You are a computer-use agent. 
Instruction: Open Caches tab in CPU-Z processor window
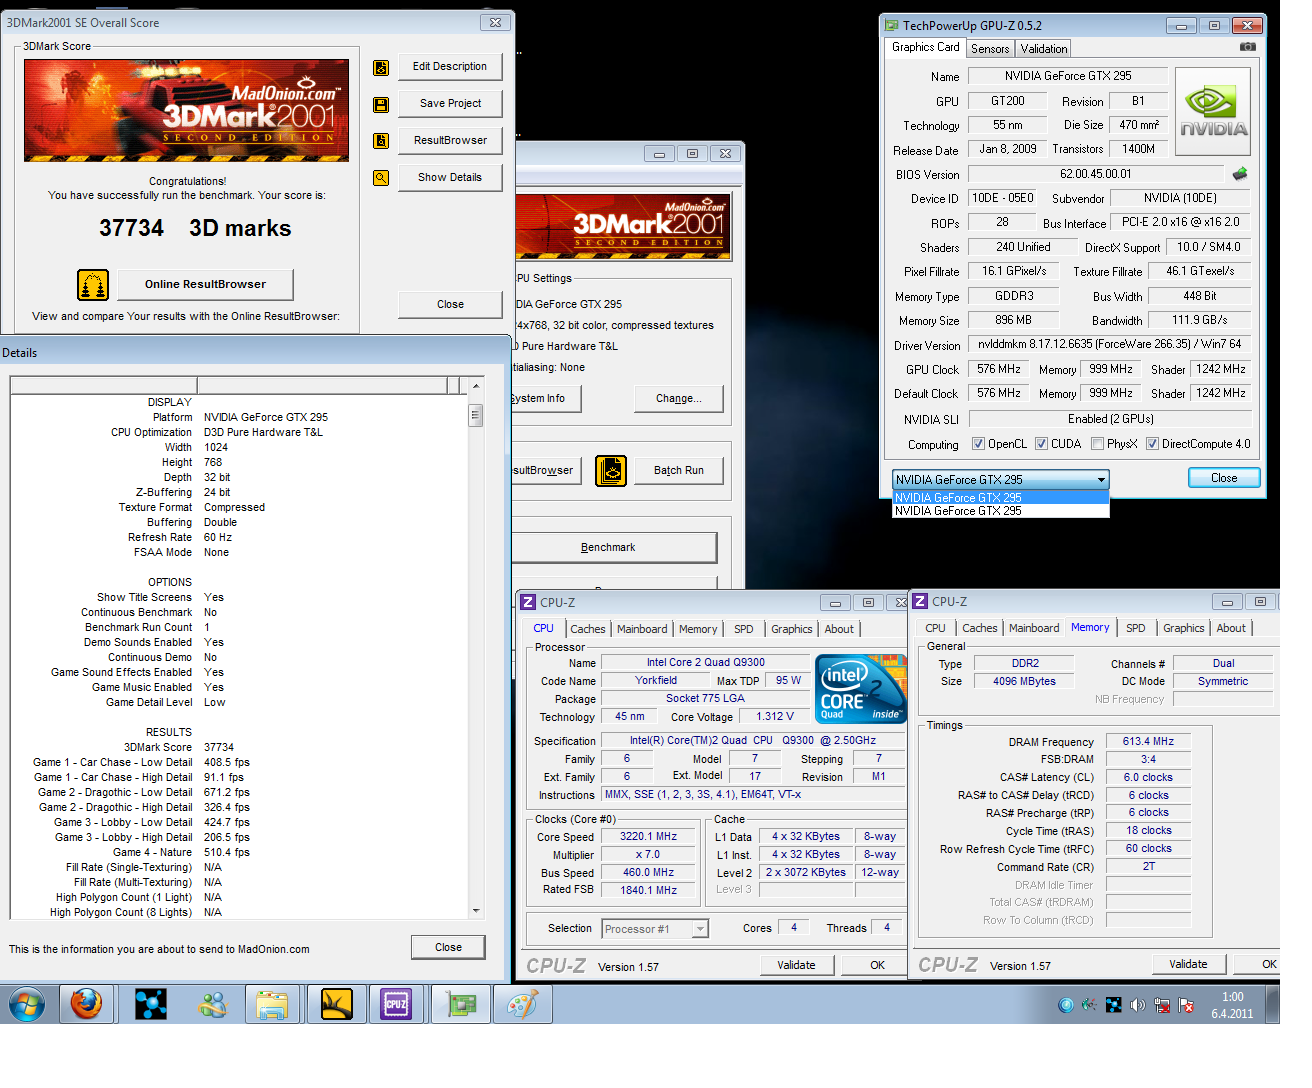(x=588, y=629)
